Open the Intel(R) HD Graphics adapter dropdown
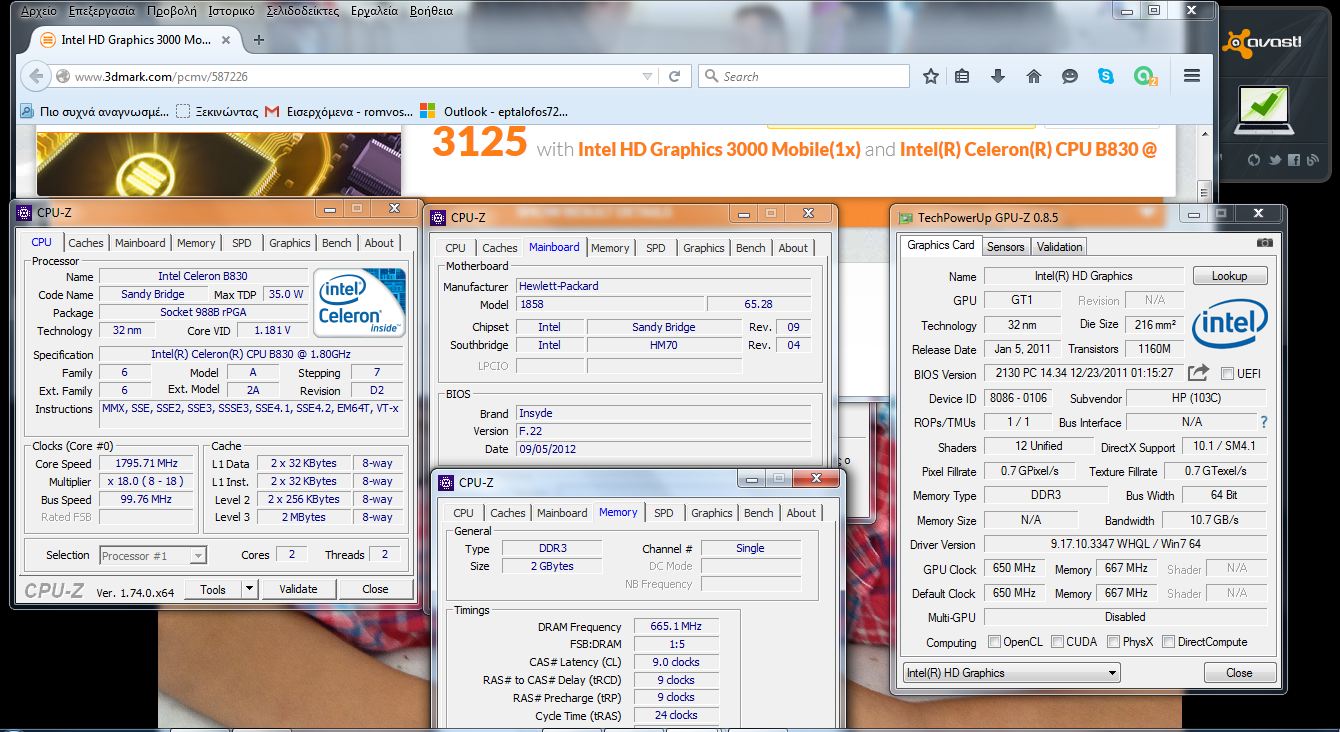Screen dimensions: 1340x732 click(x=1011, y=673)
